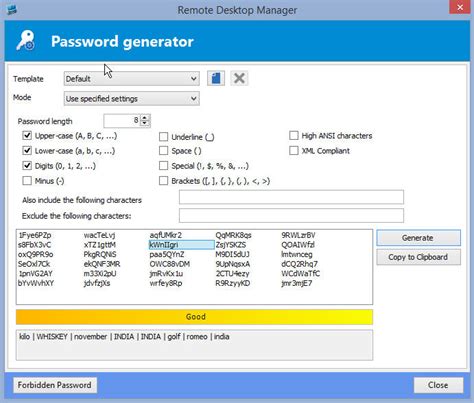Select password s8FbX3vC
Viewport: 474px width, 403px height.
[35, 245]
